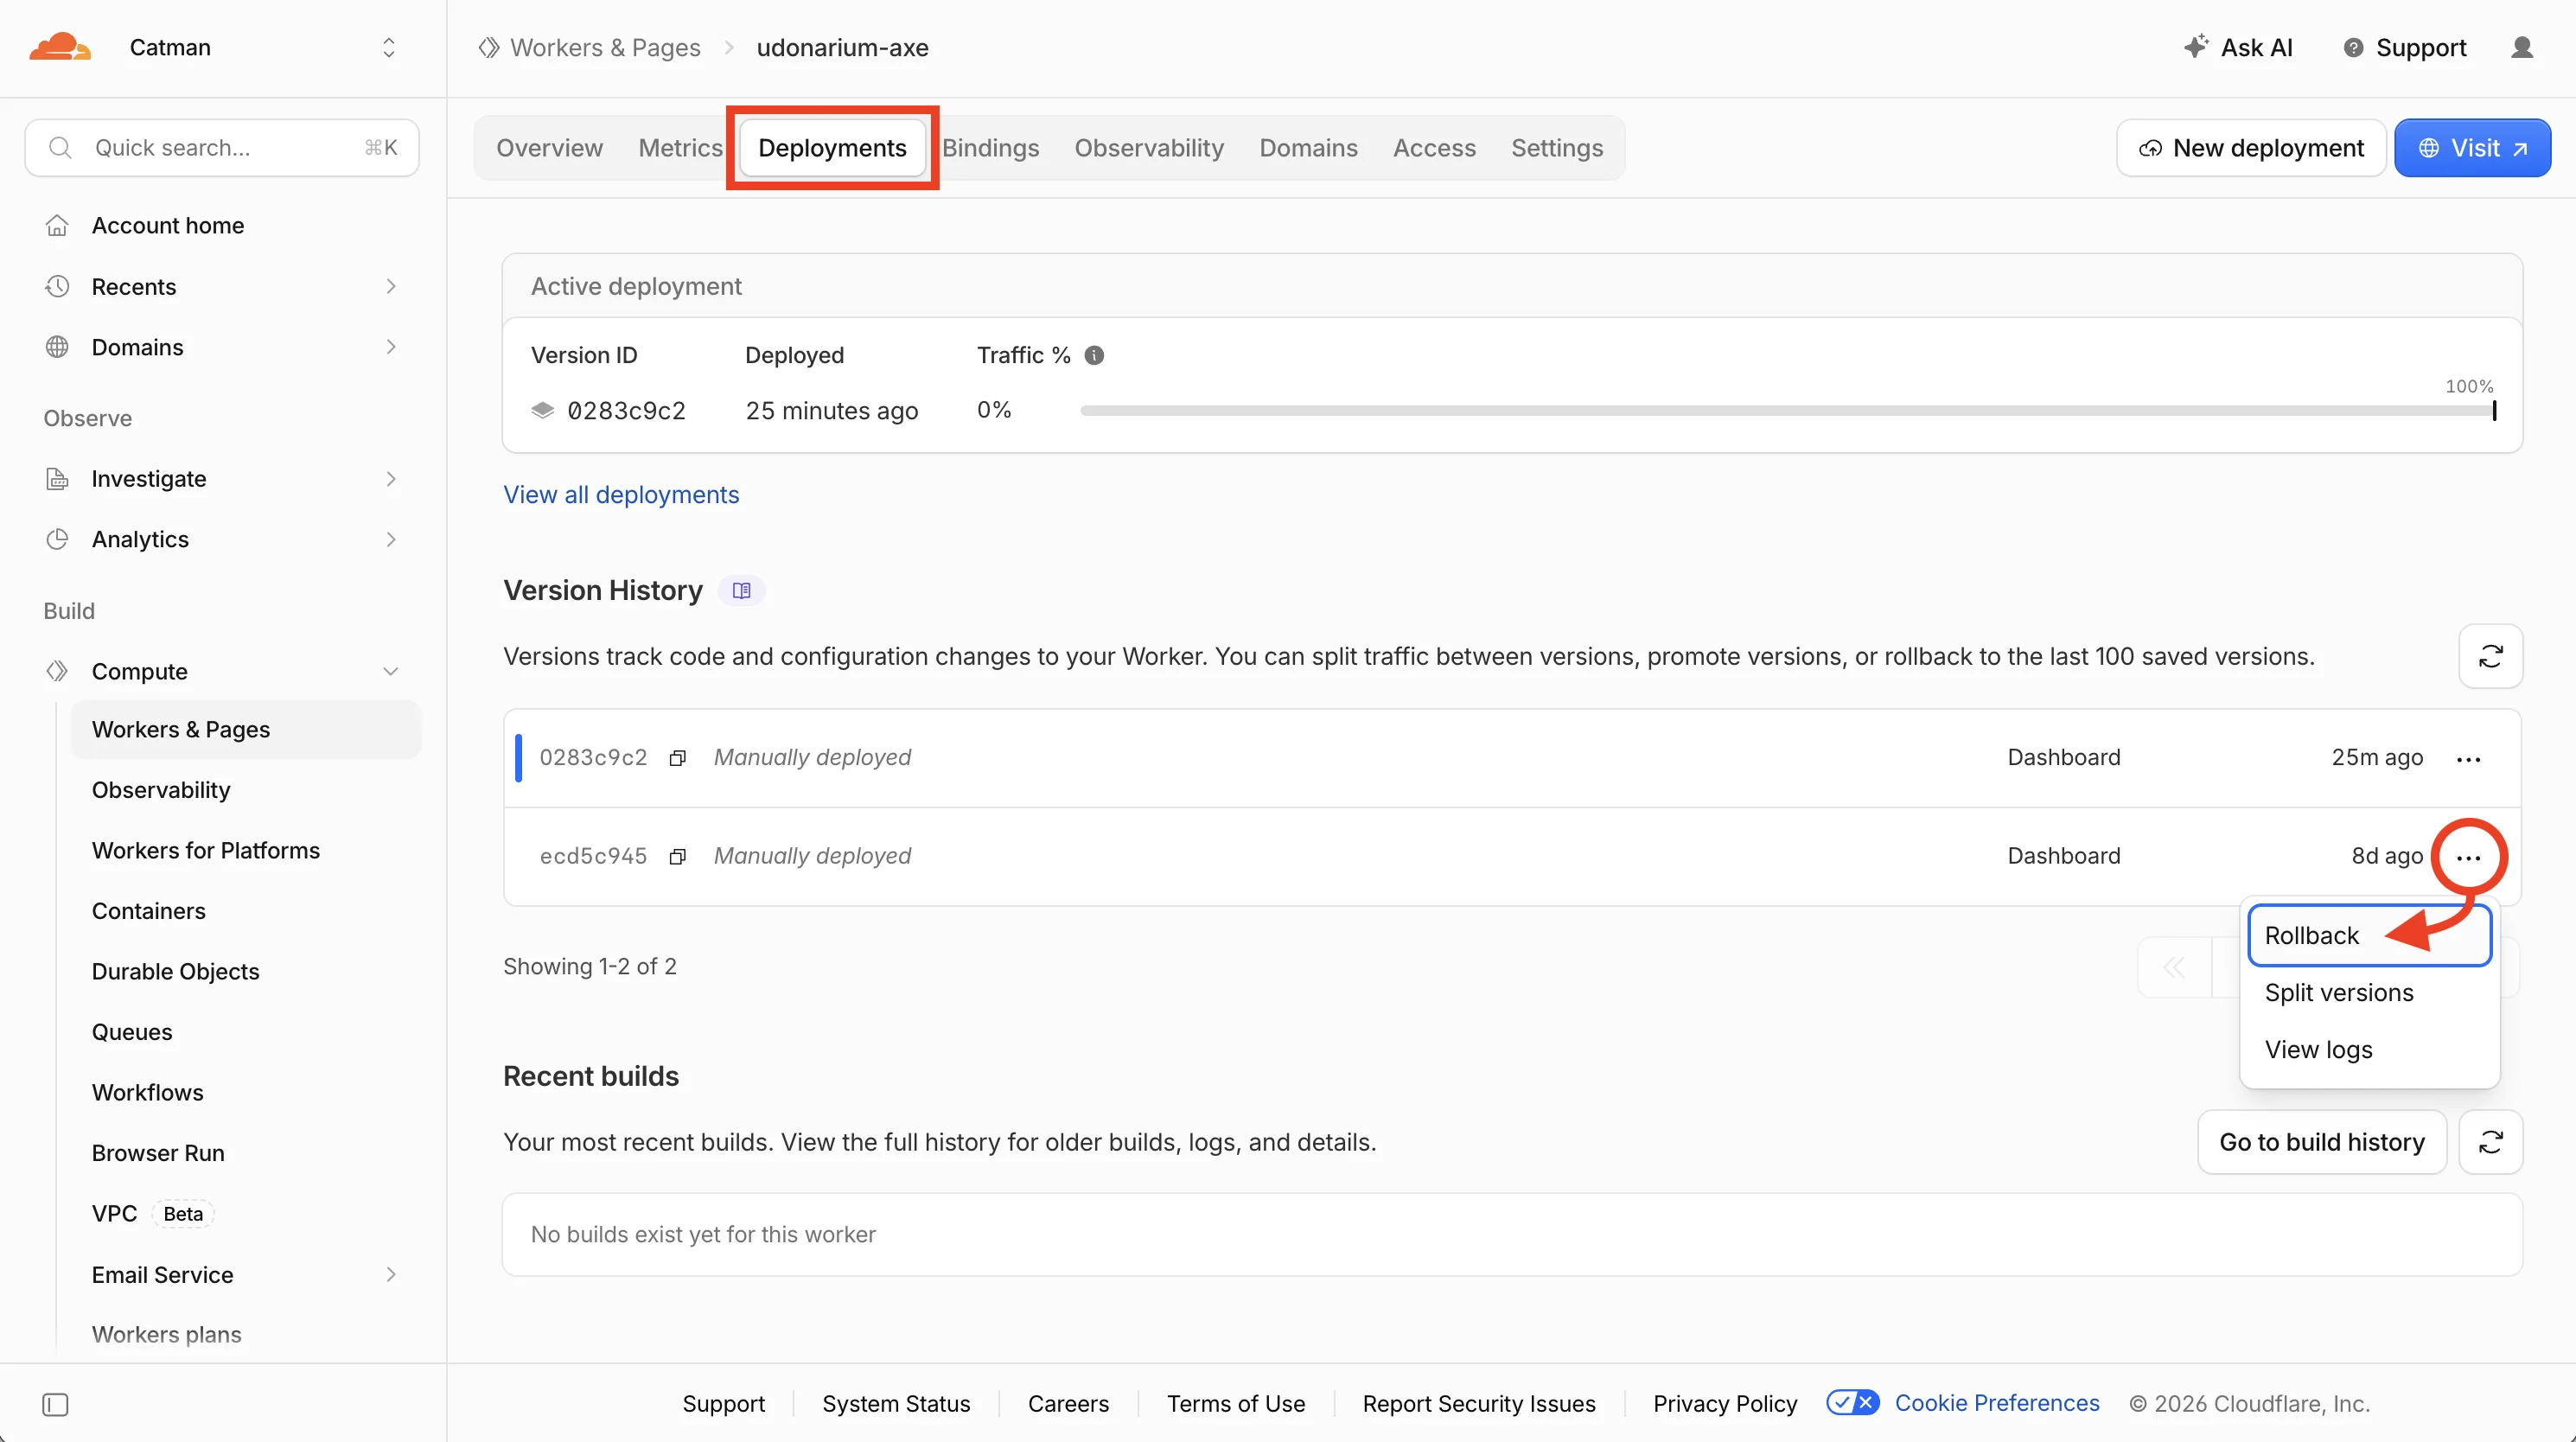Select Workers & Pages in sidebar
Viewport: 2576px width, 1442px height.
pos(246,729)
